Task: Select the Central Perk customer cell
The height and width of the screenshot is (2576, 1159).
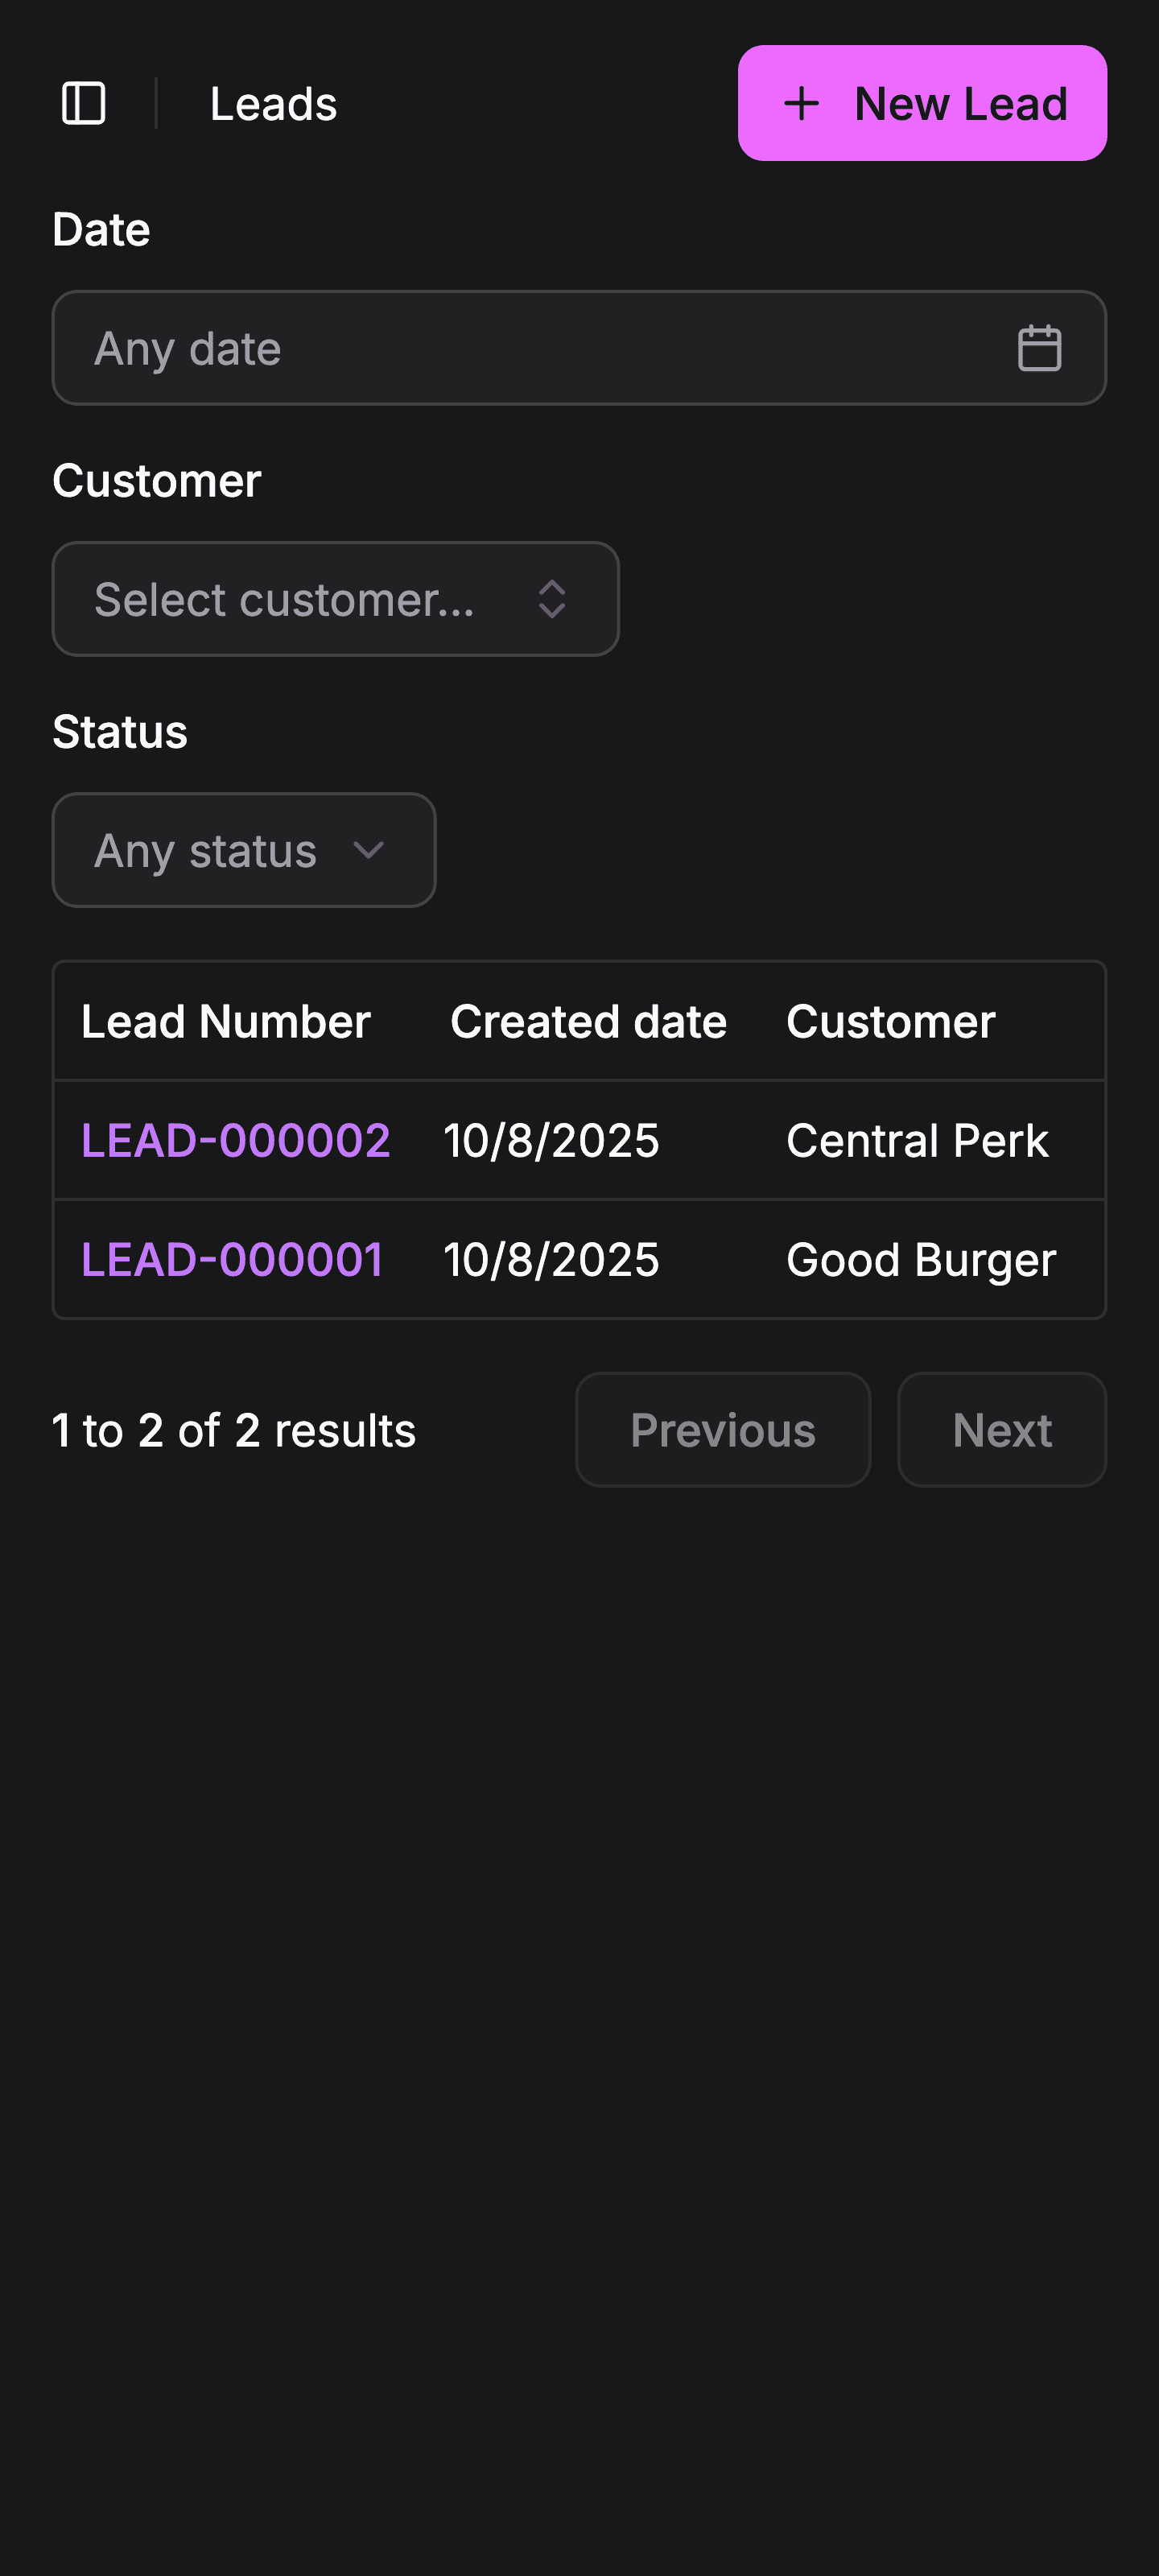Action: point(917,1141)
